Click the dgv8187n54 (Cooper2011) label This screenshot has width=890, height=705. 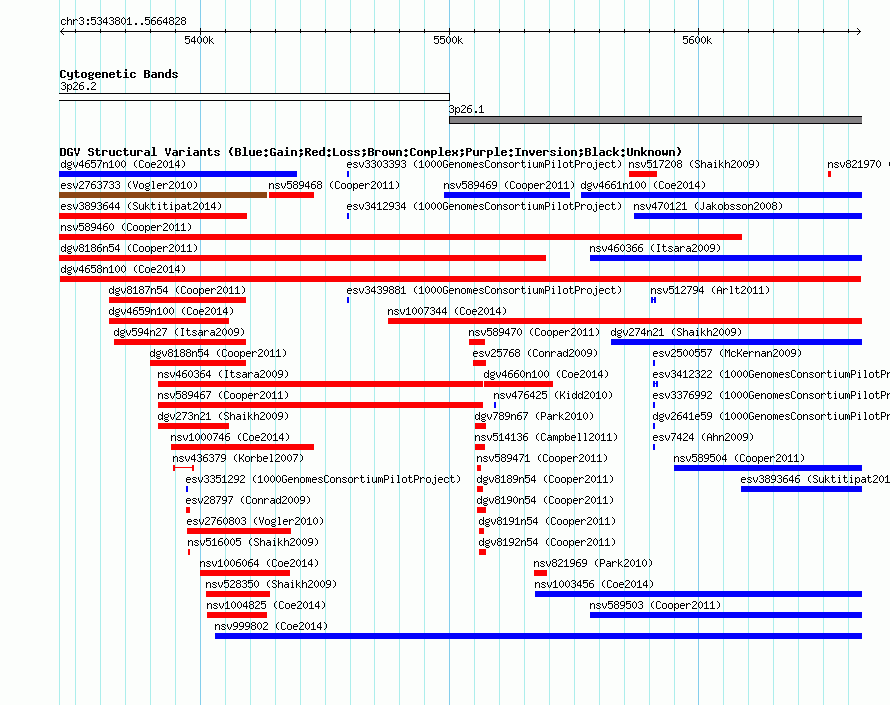pos(177,291)
